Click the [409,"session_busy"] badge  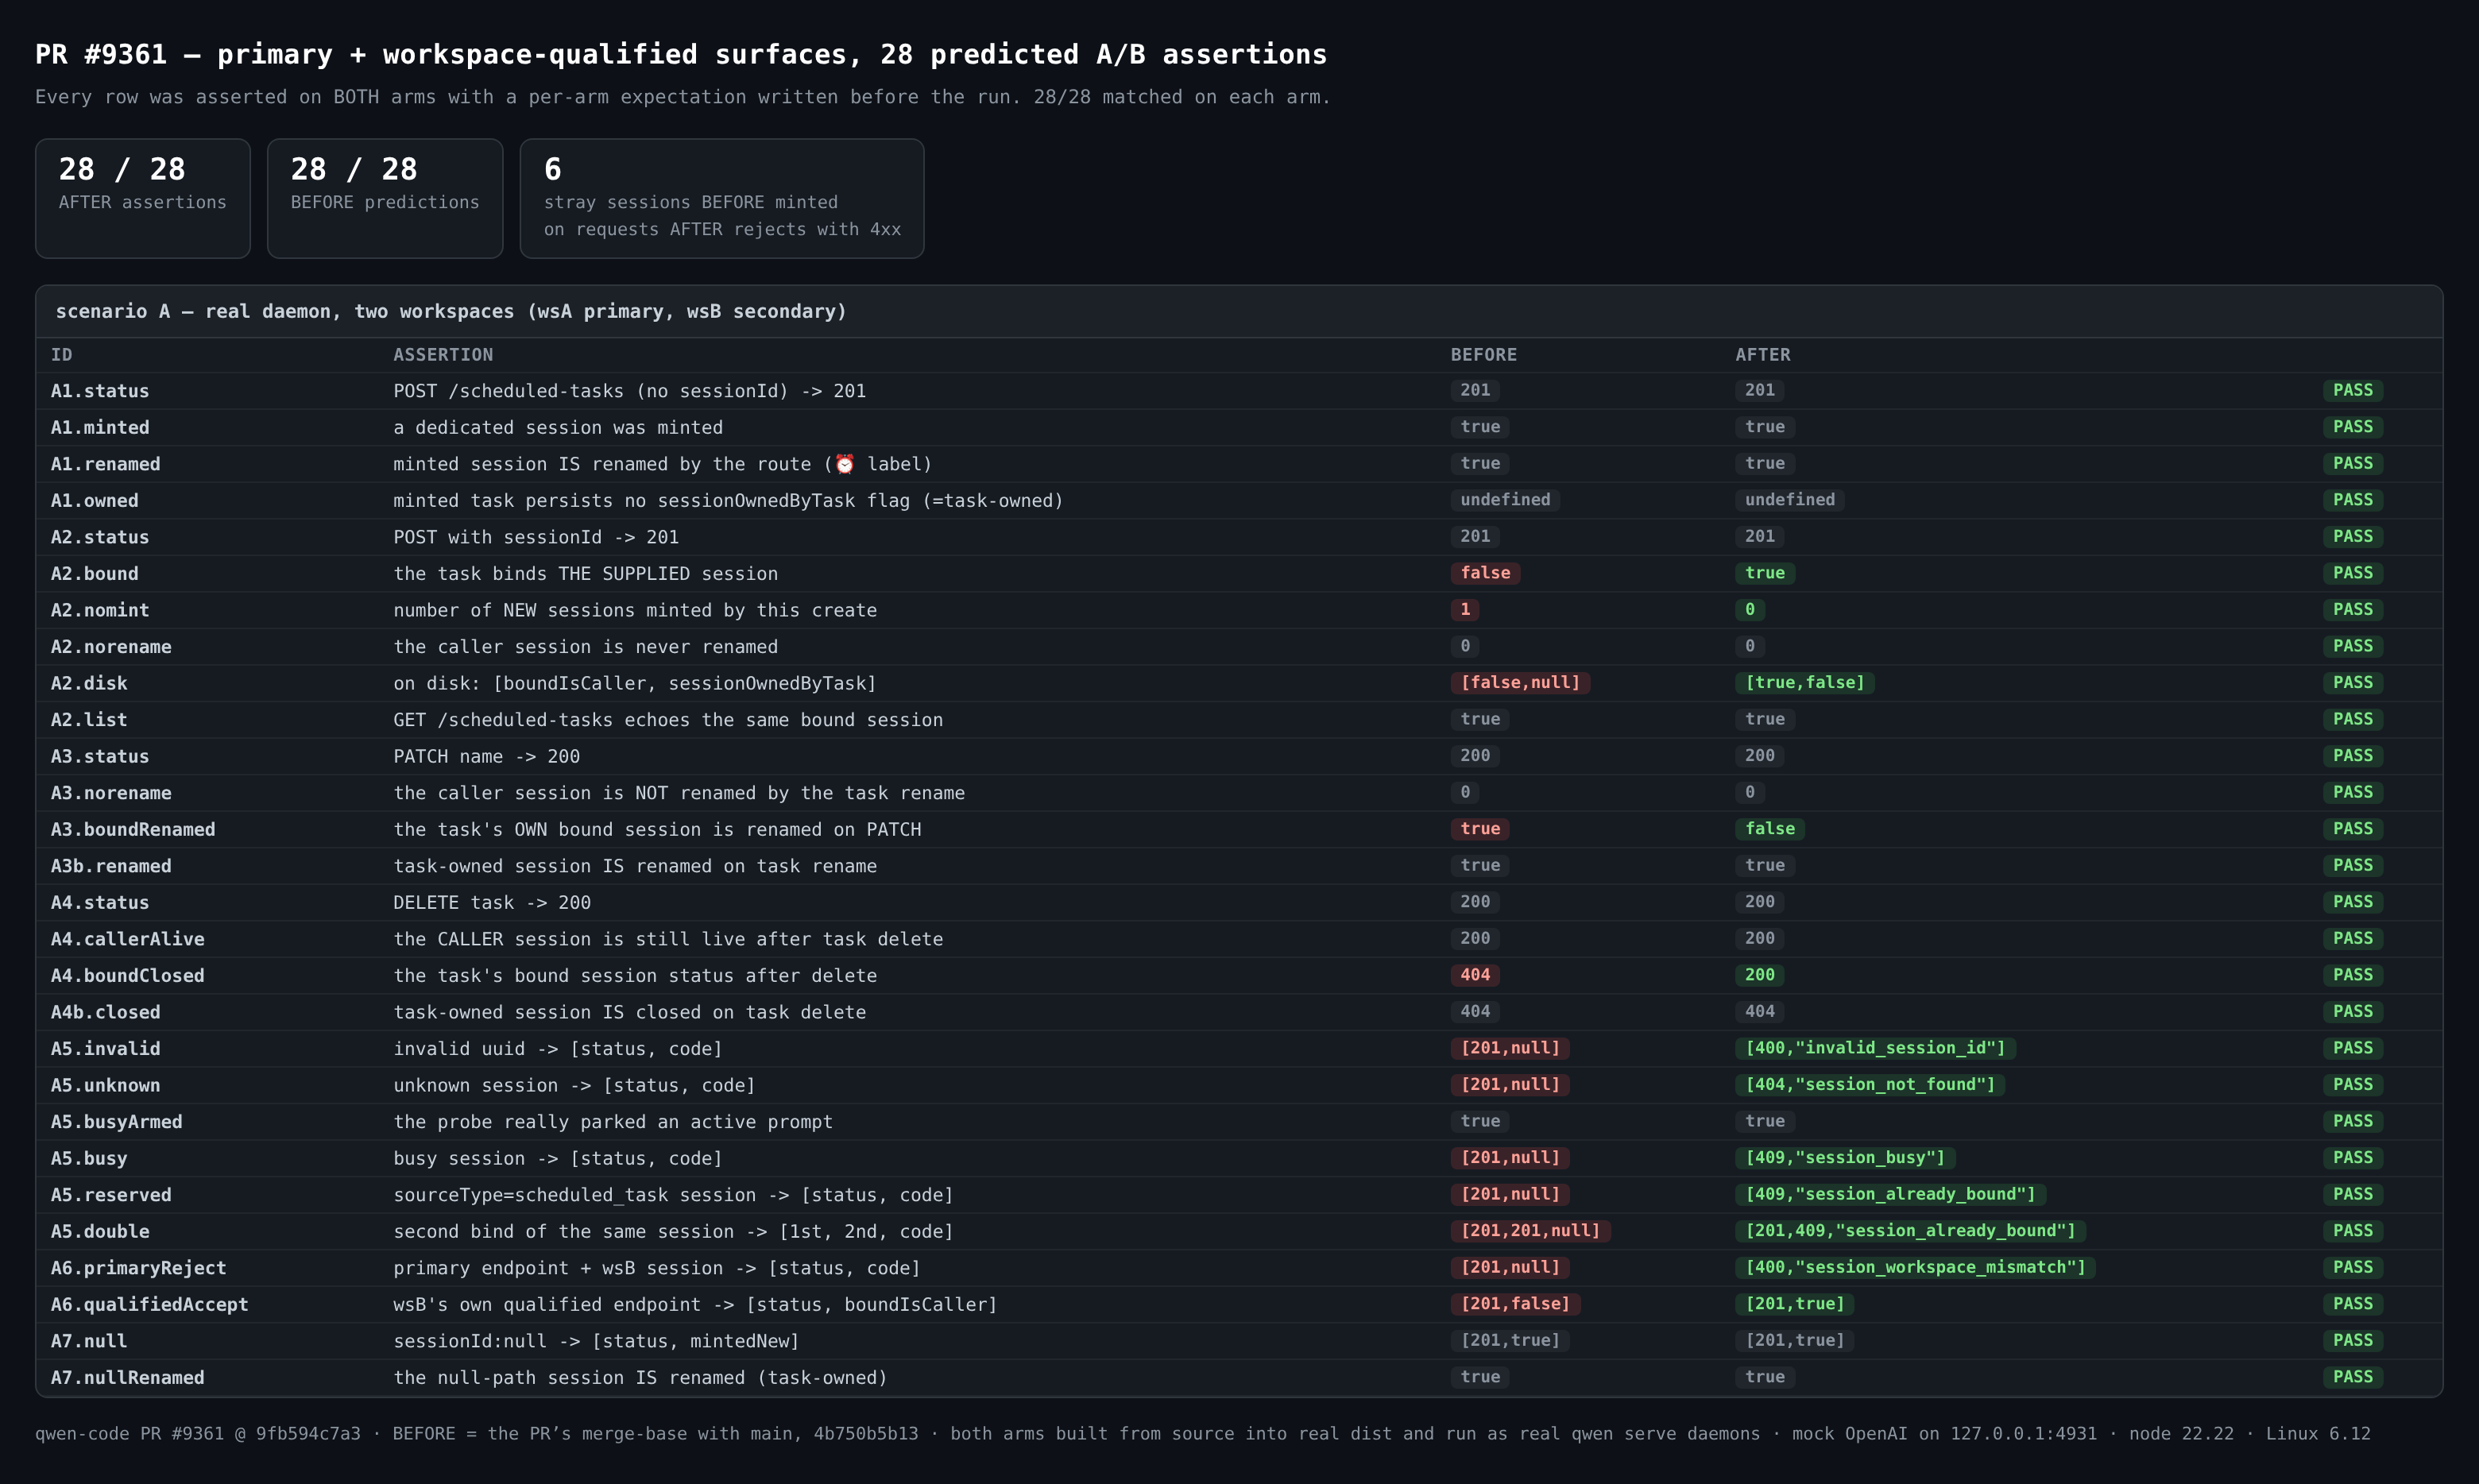point(1845,1158)
